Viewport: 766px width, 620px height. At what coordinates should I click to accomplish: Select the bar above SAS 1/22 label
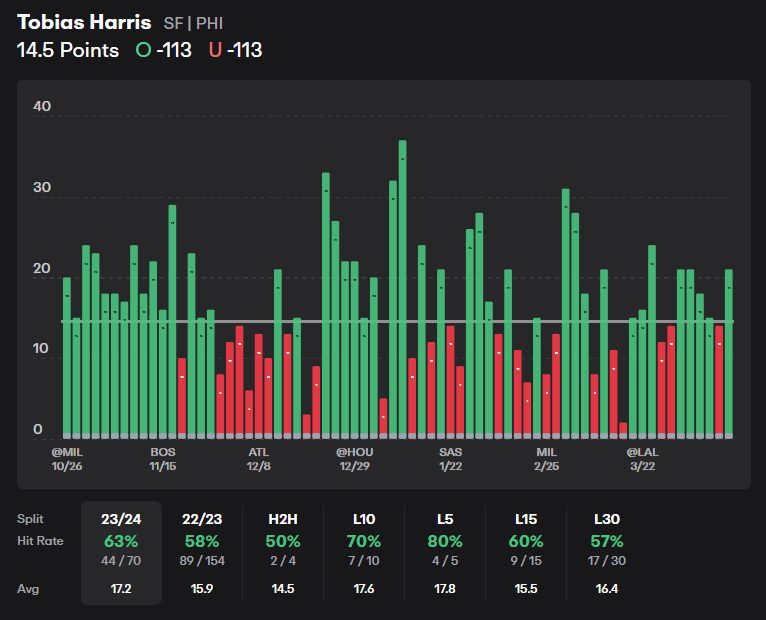(450, 382)
